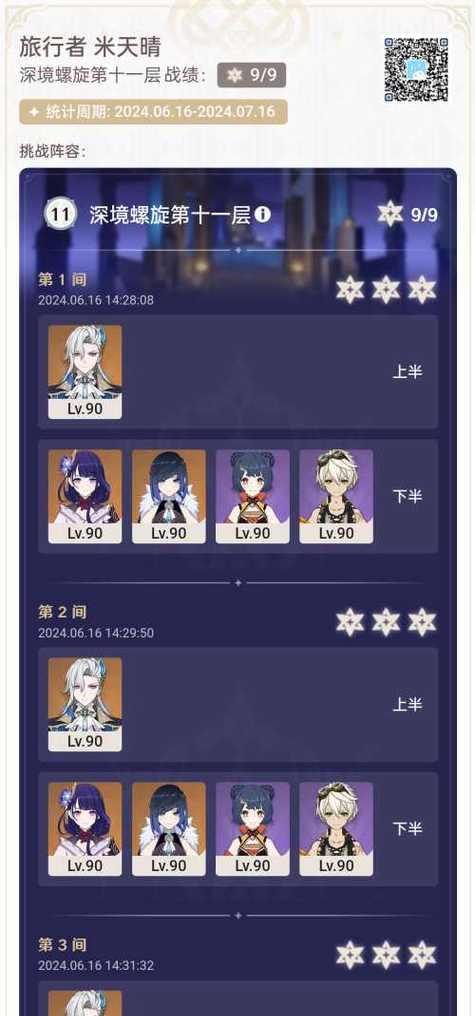Viewport: 475px width, 1016px height.
Task: Click the 第 1 间 timestamp 14:28:08
Action: pos(96,301)
